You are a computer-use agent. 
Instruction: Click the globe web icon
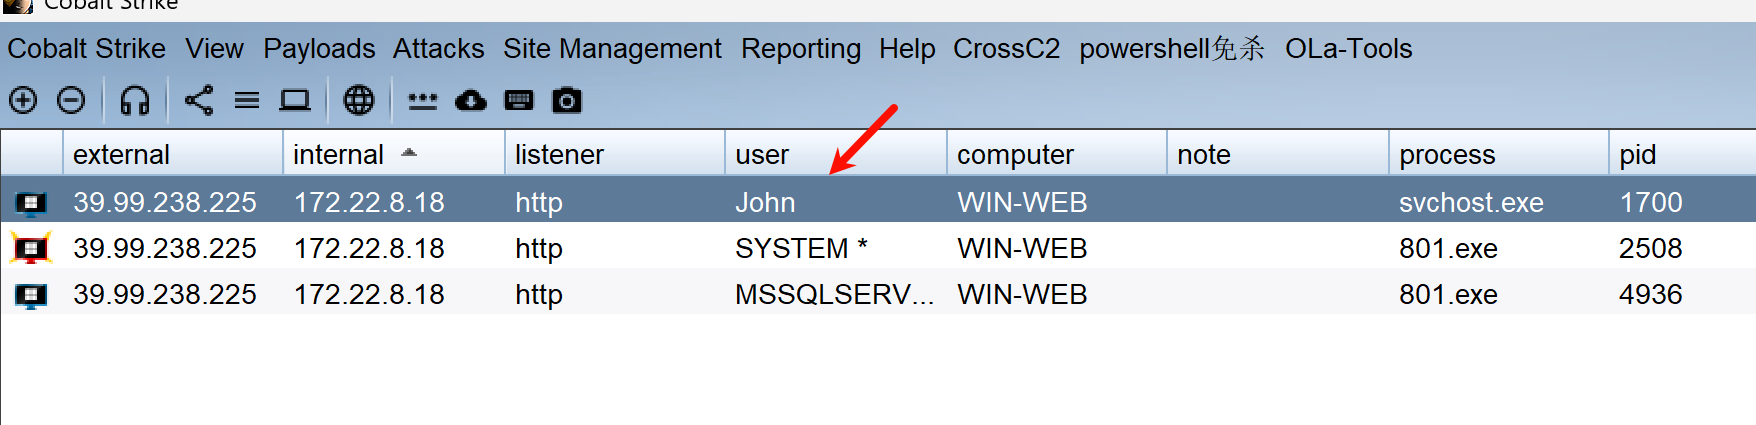pyautogui.click(x=359, y=100)
